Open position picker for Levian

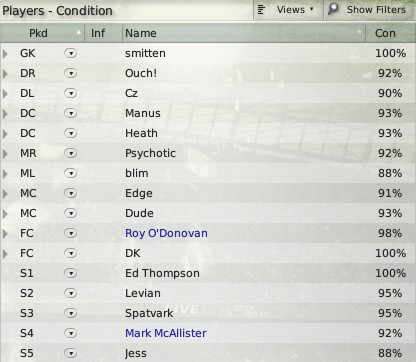point(71,293)
